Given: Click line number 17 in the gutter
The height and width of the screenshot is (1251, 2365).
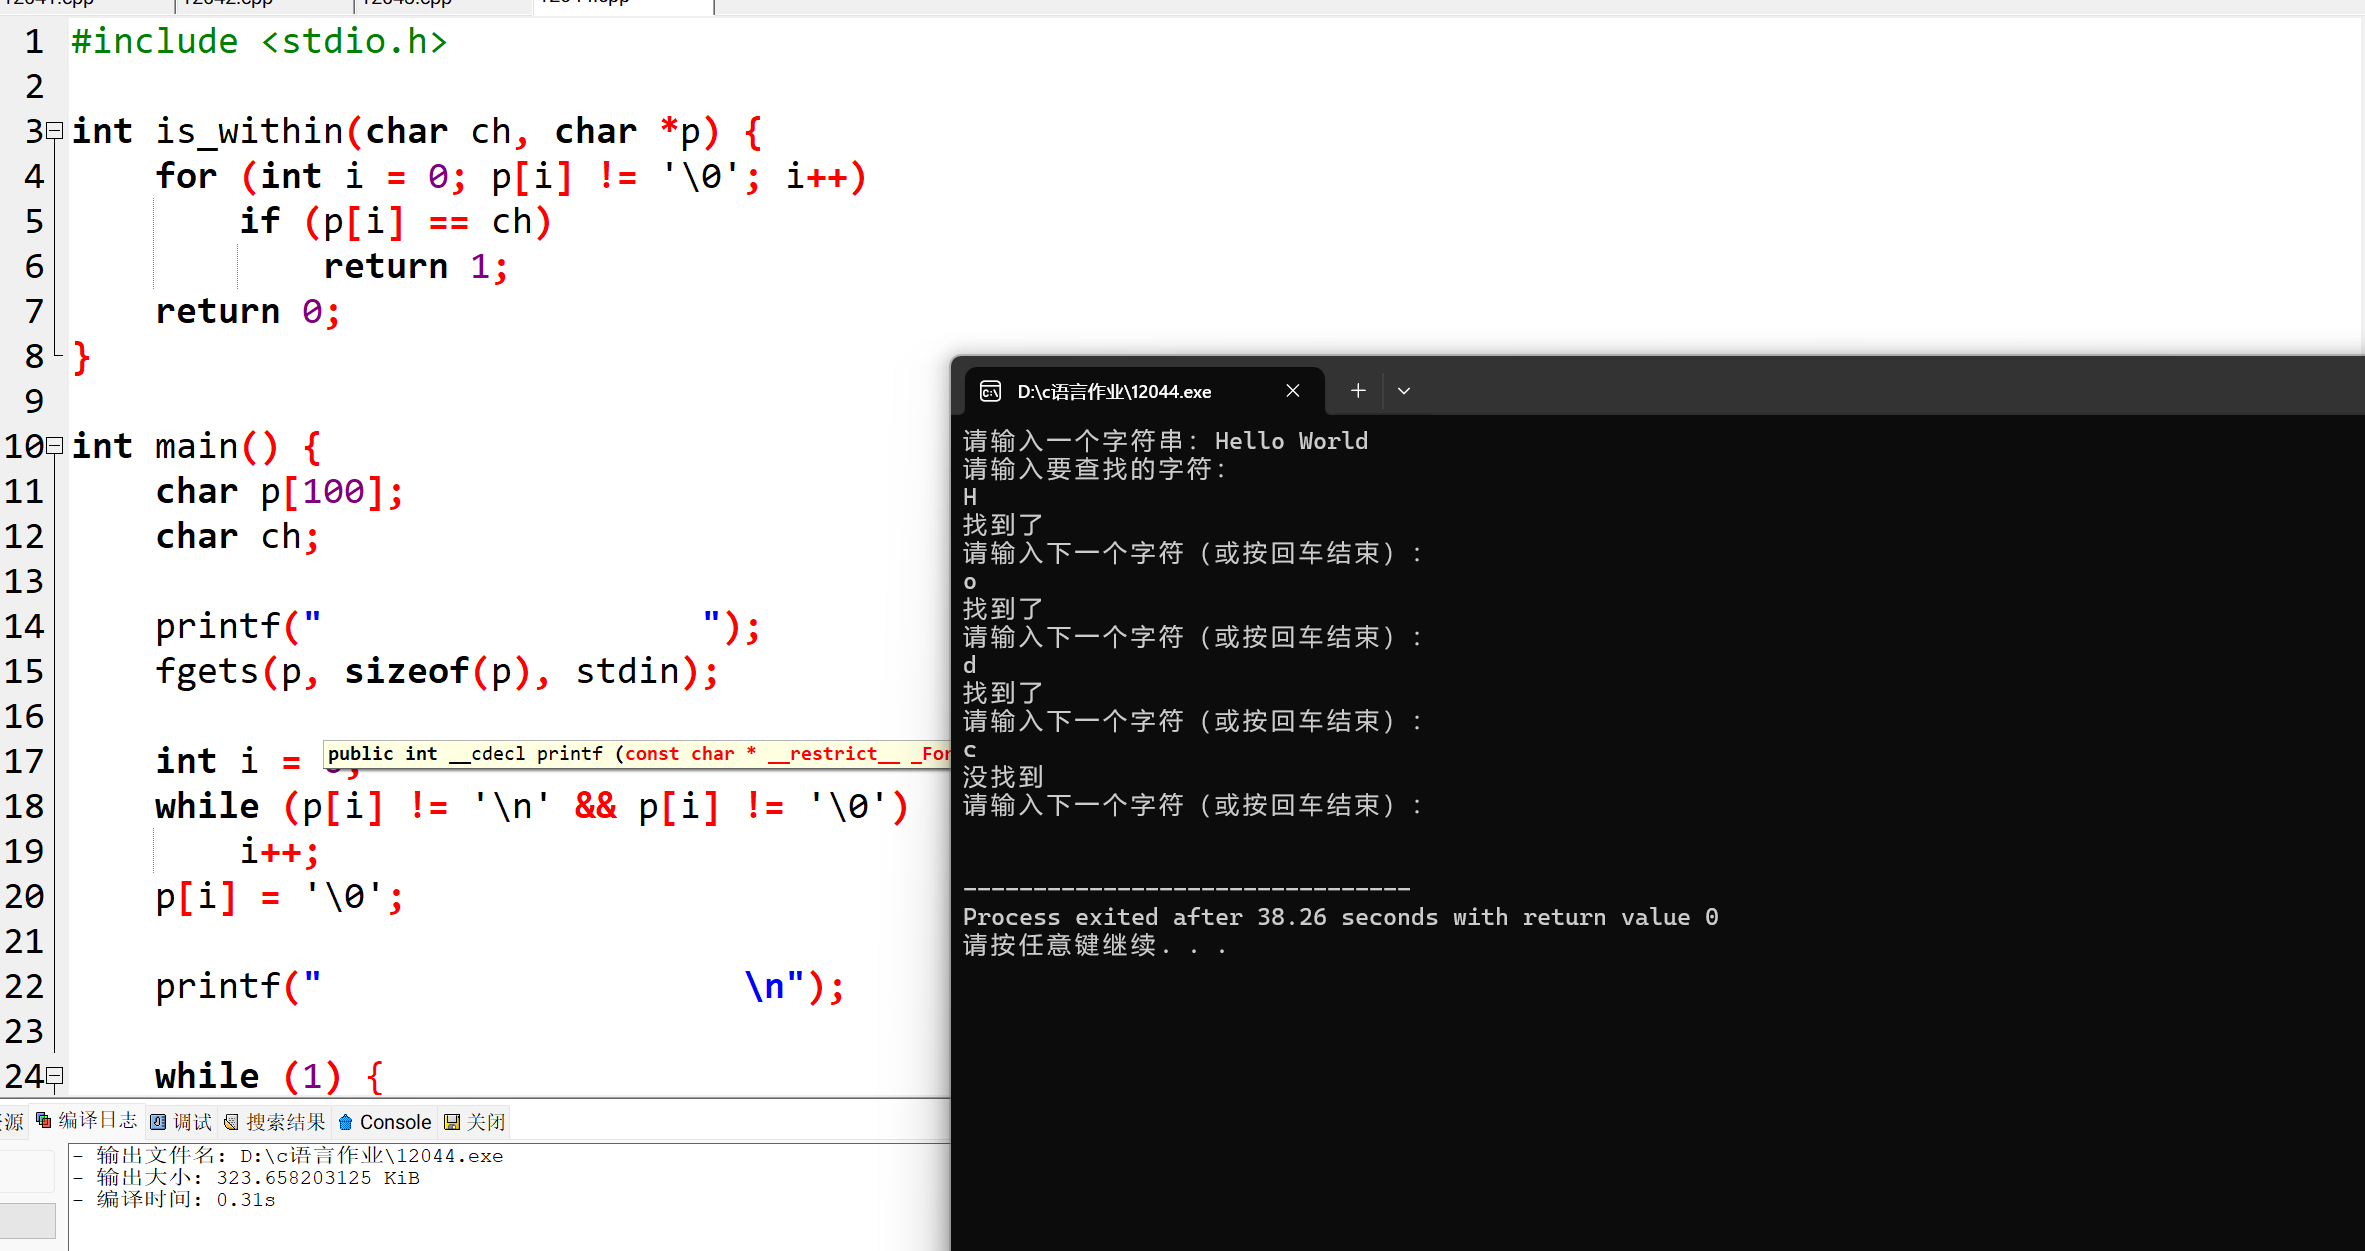Looking at the screenshot, I should [x=24, y=761].
